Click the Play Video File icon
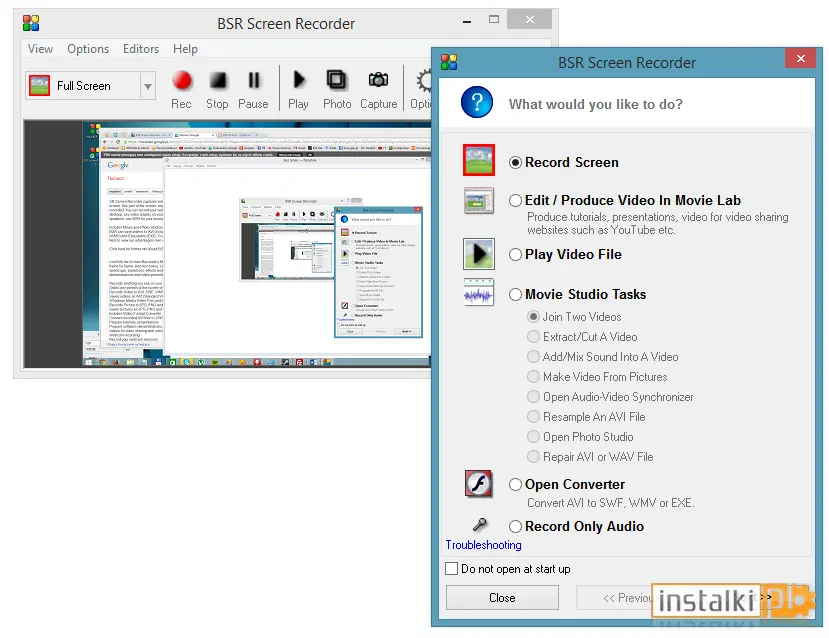Image resolution: width=829 pixels, height=638 pixels. [478, 254]
